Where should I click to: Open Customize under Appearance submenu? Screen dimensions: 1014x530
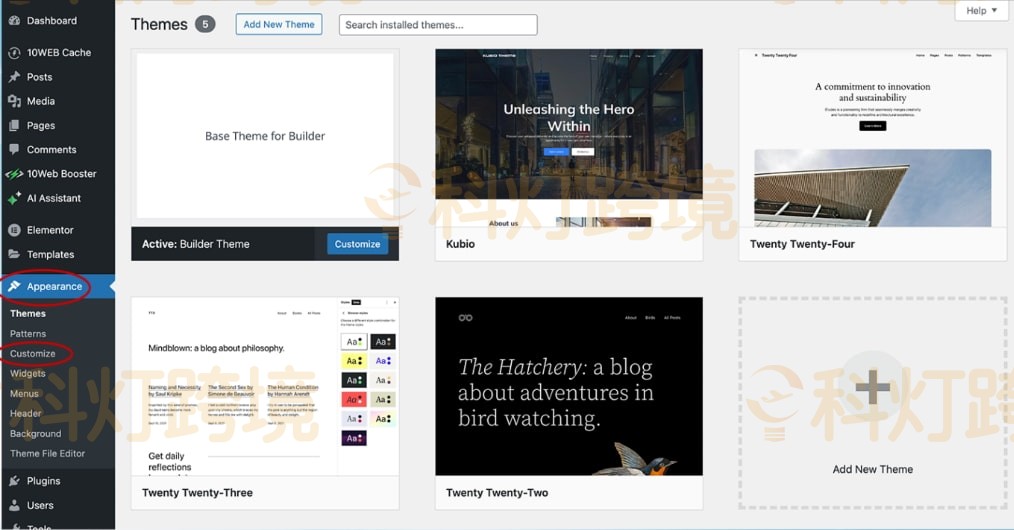click(x=33, y=354)
